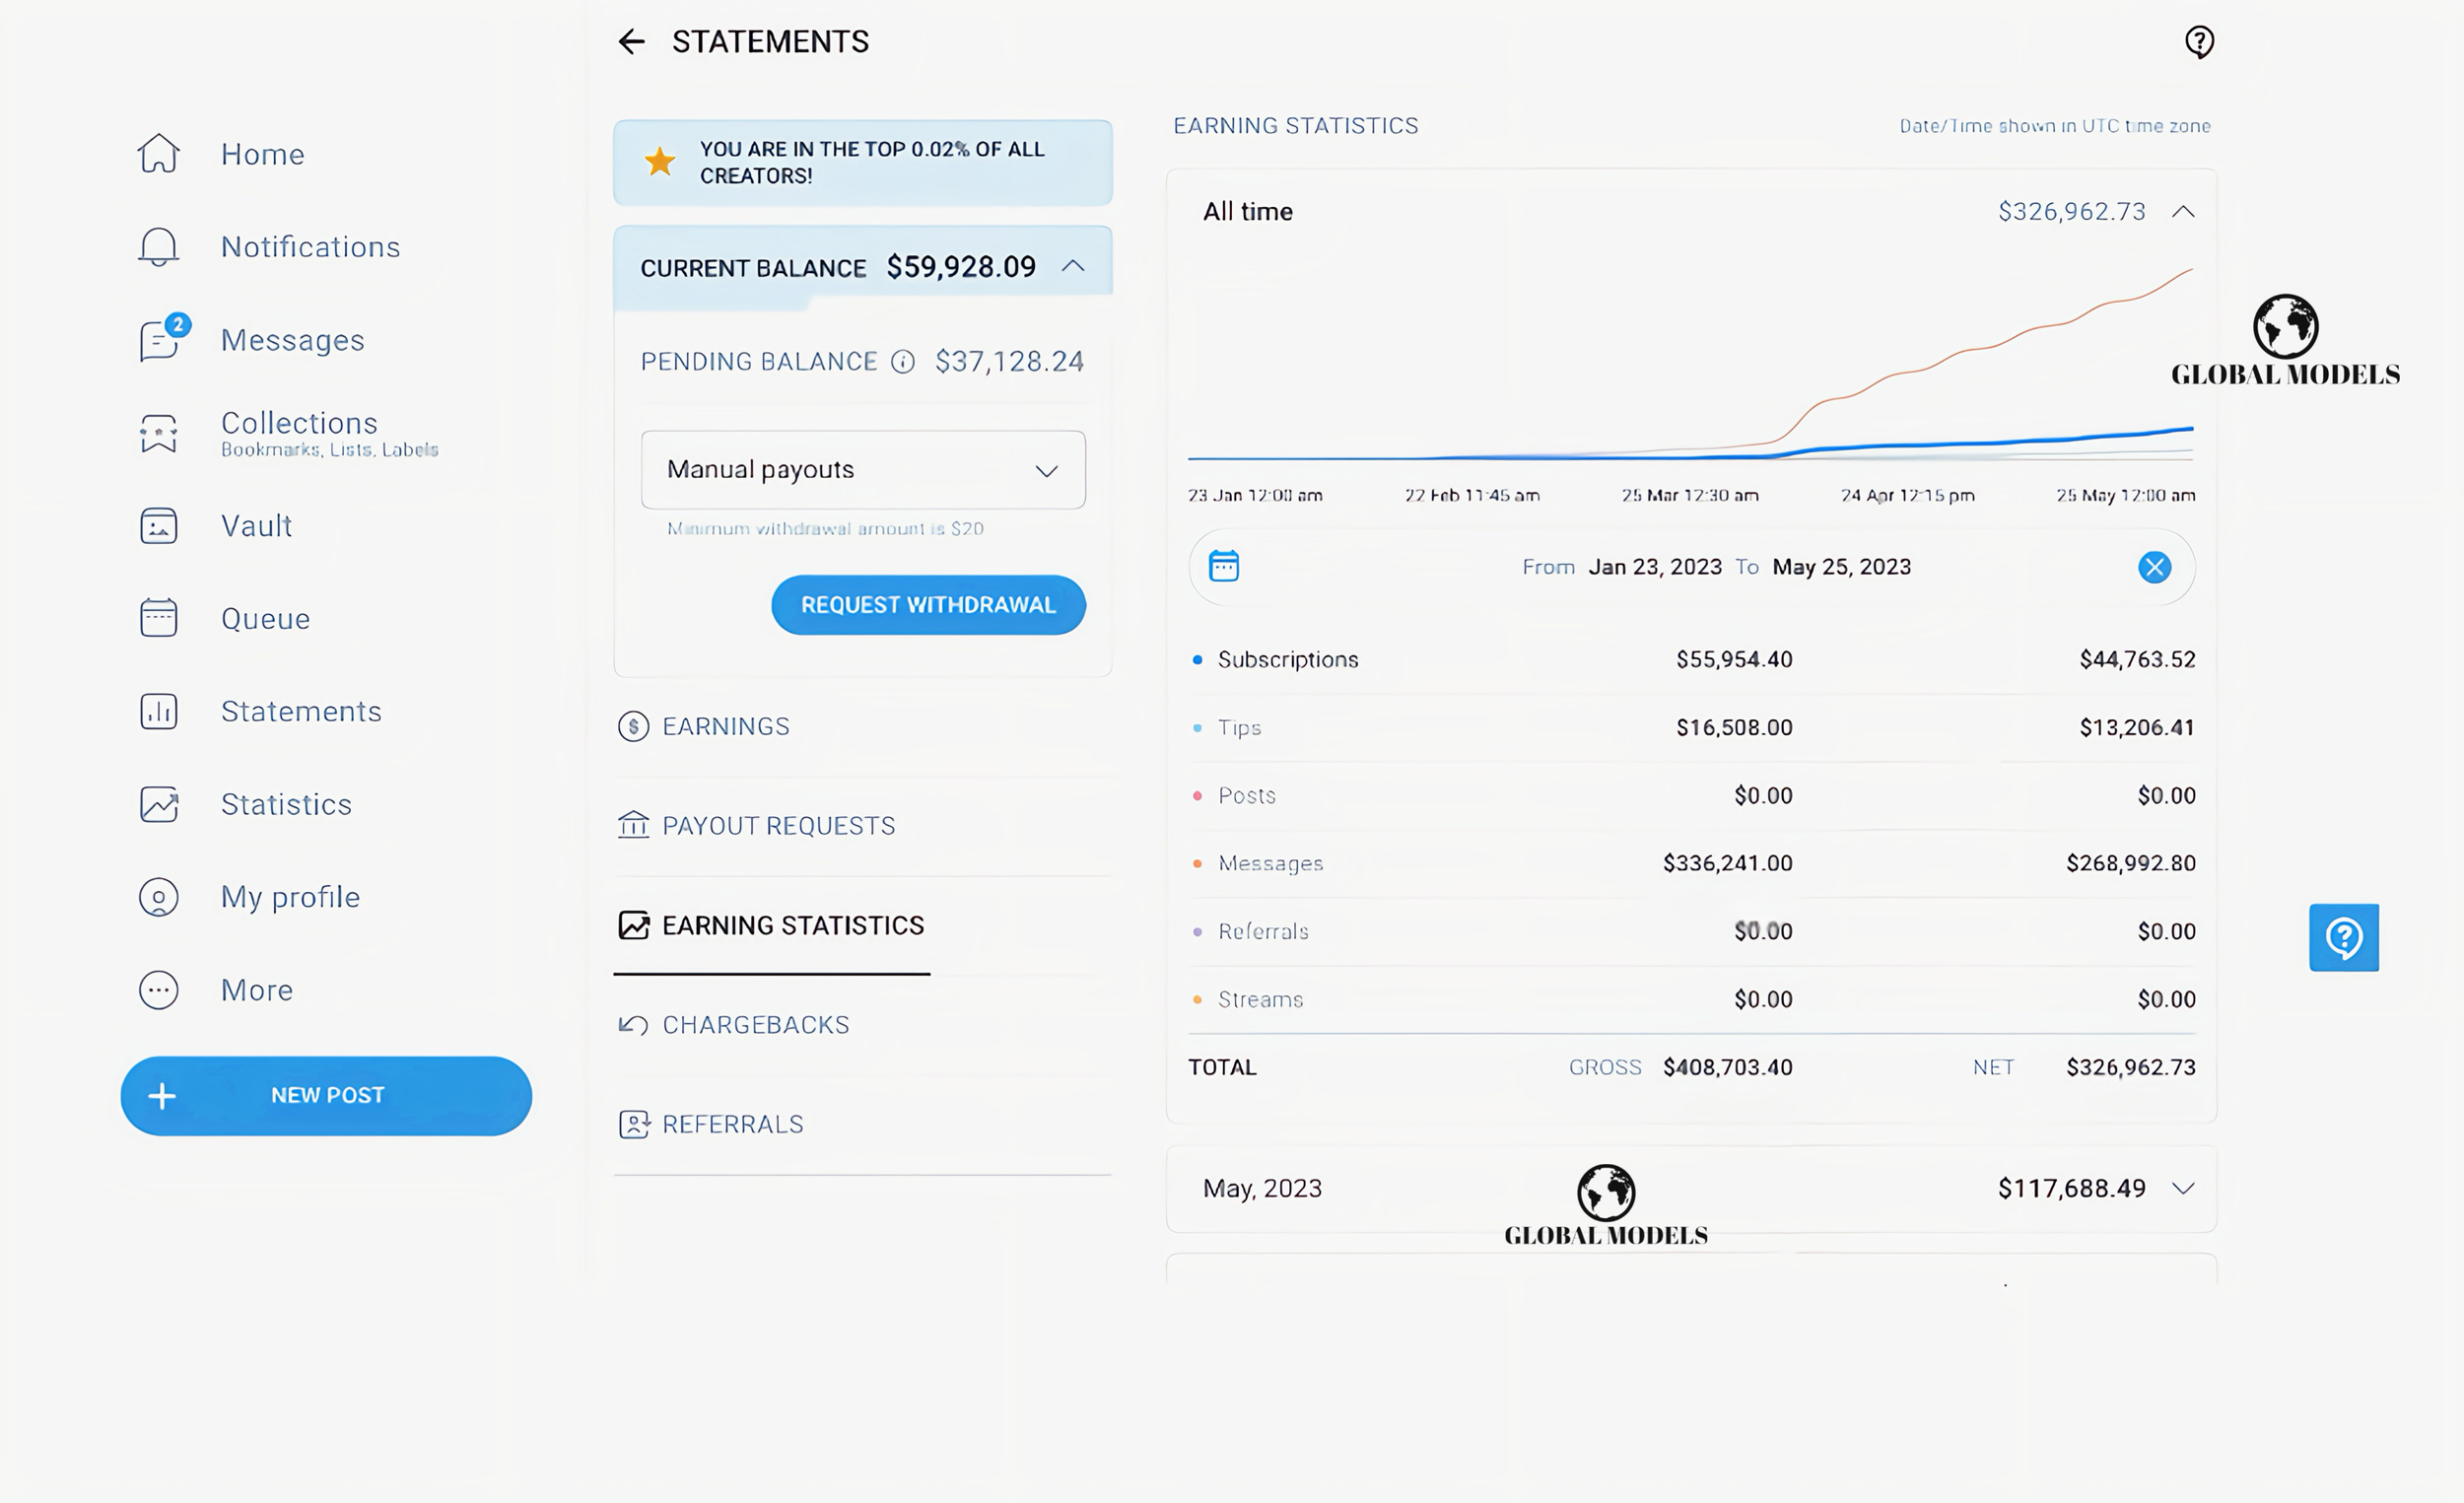Expand the May, 2023 earnings row
This screenshot has width=2464, height=1503.
[x=2183, y=1189]
